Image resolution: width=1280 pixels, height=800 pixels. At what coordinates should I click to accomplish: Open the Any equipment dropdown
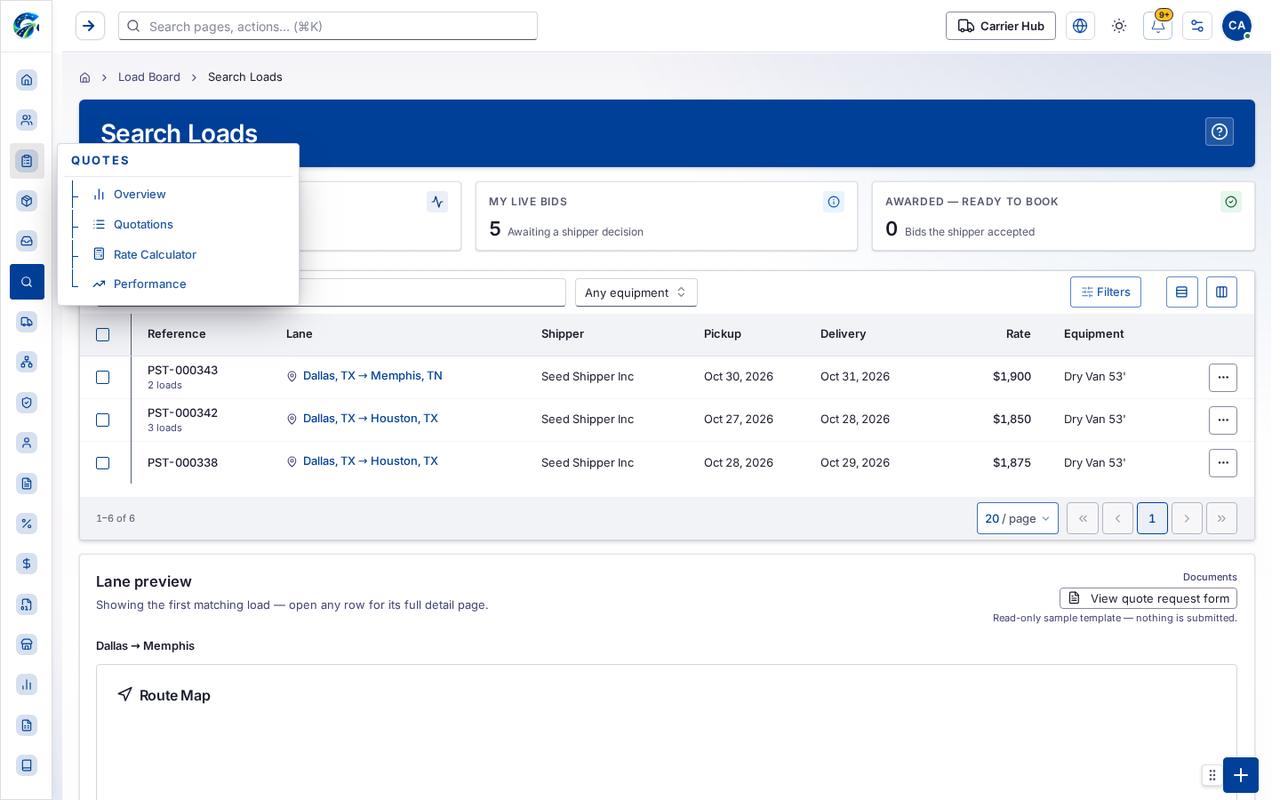coord(636,292)
